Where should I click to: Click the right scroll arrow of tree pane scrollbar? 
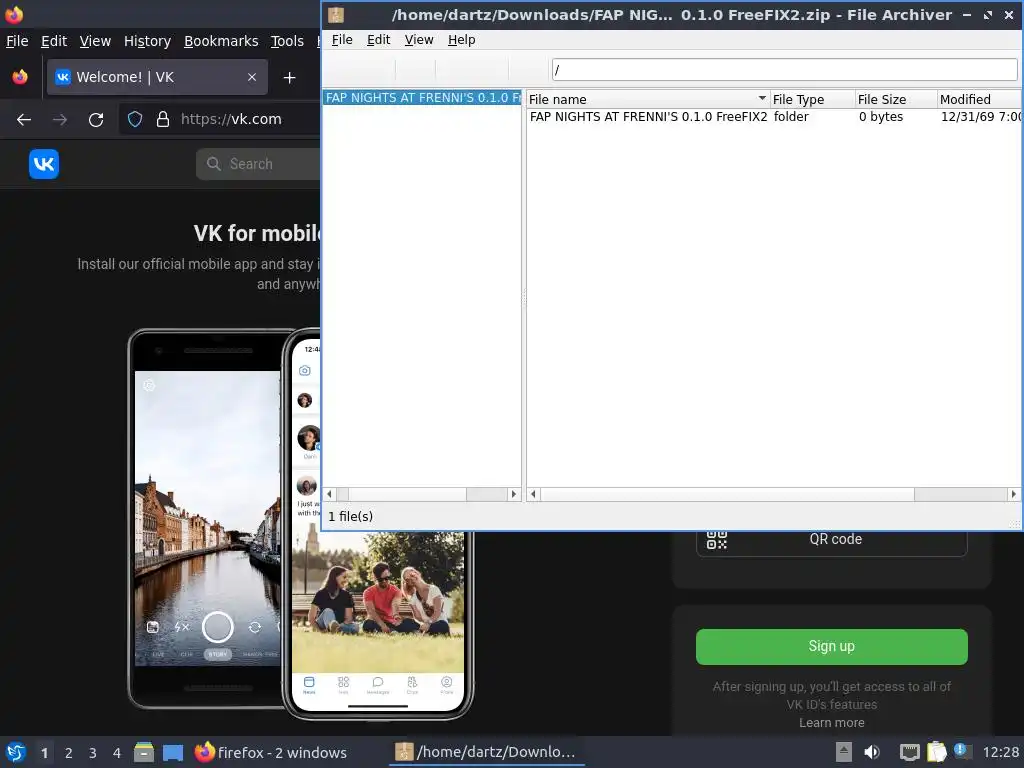(x=514, y=494)
